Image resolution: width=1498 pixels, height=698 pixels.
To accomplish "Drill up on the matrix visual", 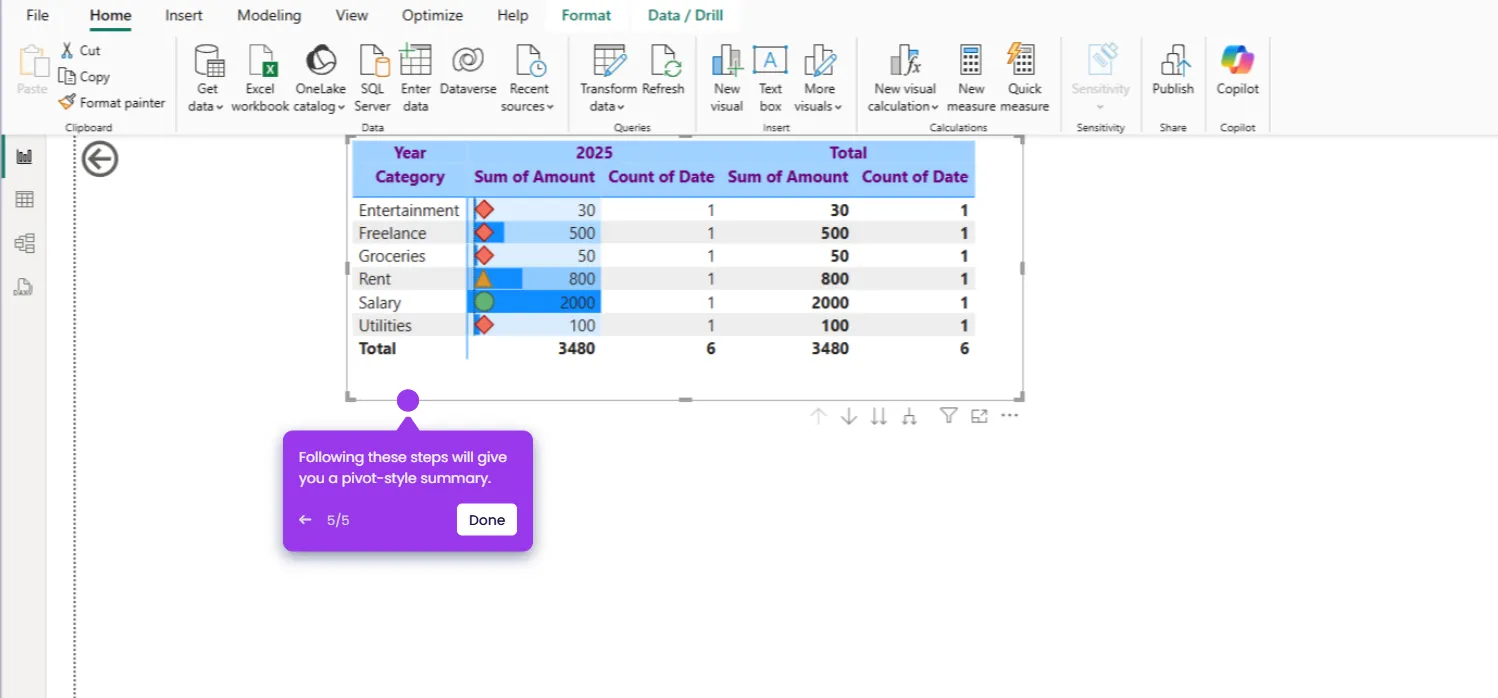I will coord(818,416).
